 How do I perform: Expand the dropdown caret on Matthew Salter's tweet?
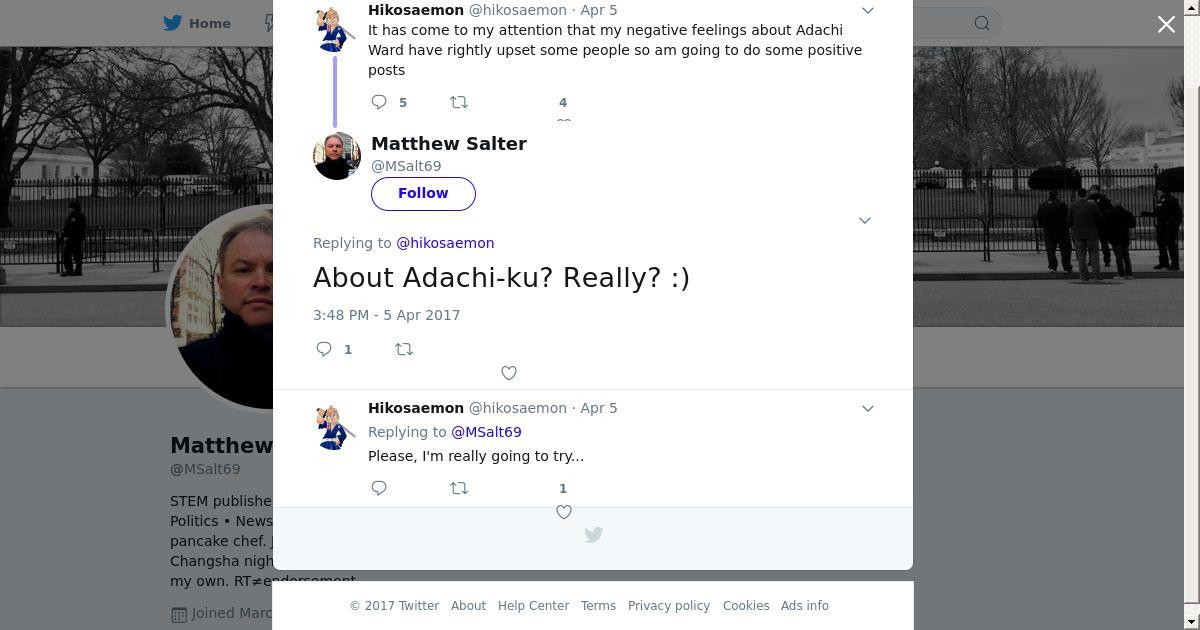coord(865,220)
